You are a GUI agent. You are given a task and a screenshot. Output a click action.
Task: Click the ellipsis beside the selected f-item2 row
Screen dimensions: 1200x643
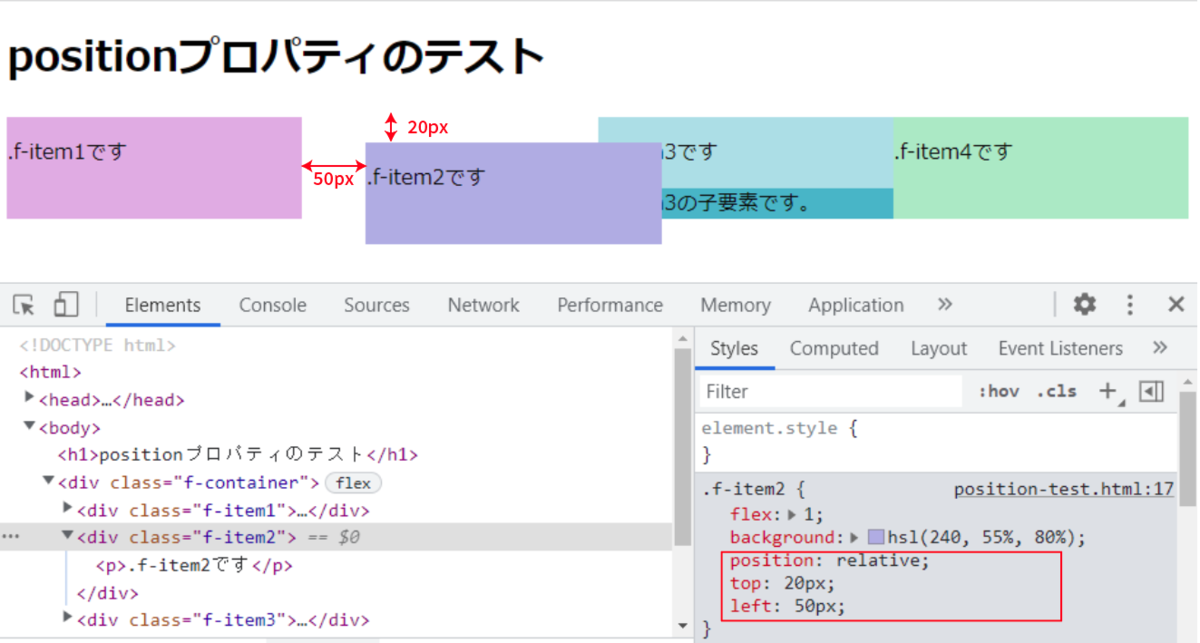pyautogui.click(x=10, y=537)
